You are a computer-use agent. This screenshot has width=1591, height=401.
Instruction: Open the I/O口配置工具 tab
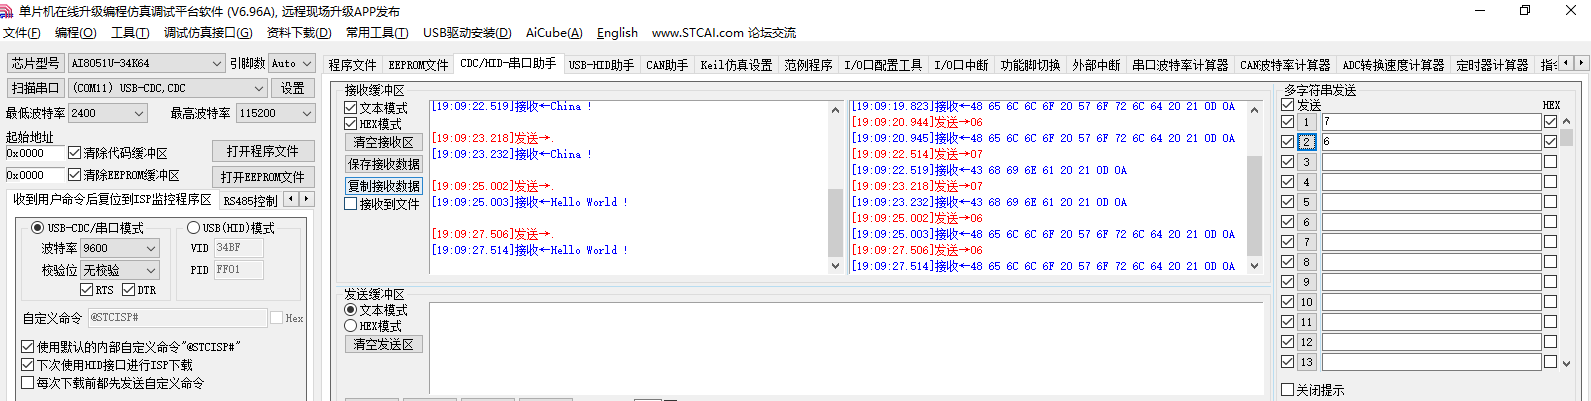coord(883,65)
